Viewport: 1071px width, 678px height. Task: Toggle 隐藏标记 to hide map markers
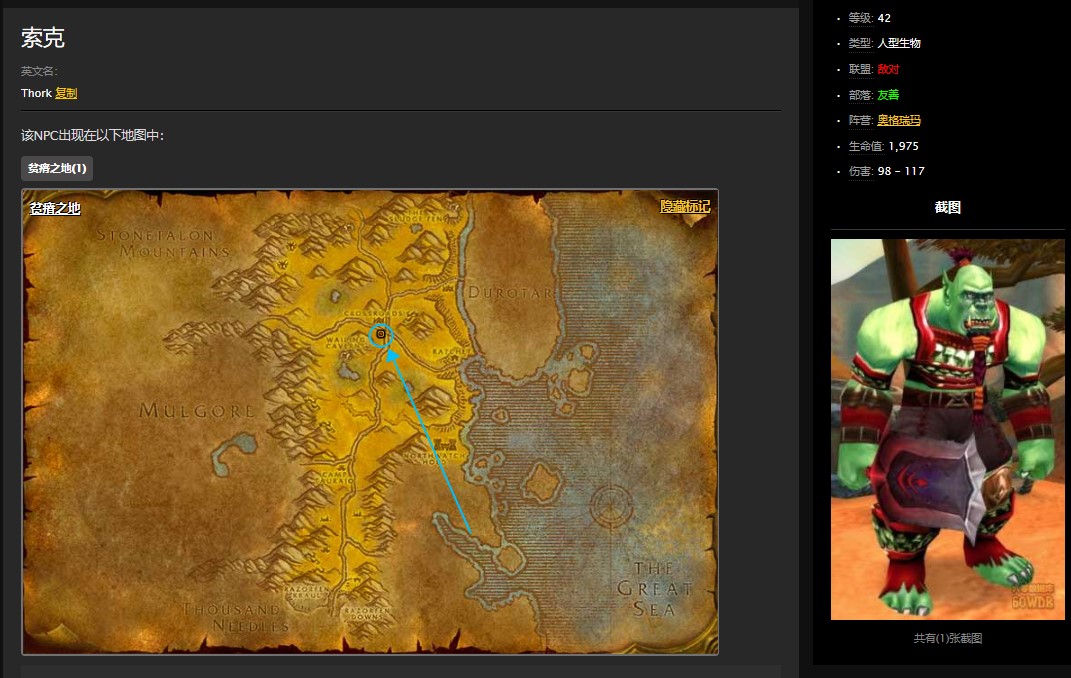[x=685, y=207]
